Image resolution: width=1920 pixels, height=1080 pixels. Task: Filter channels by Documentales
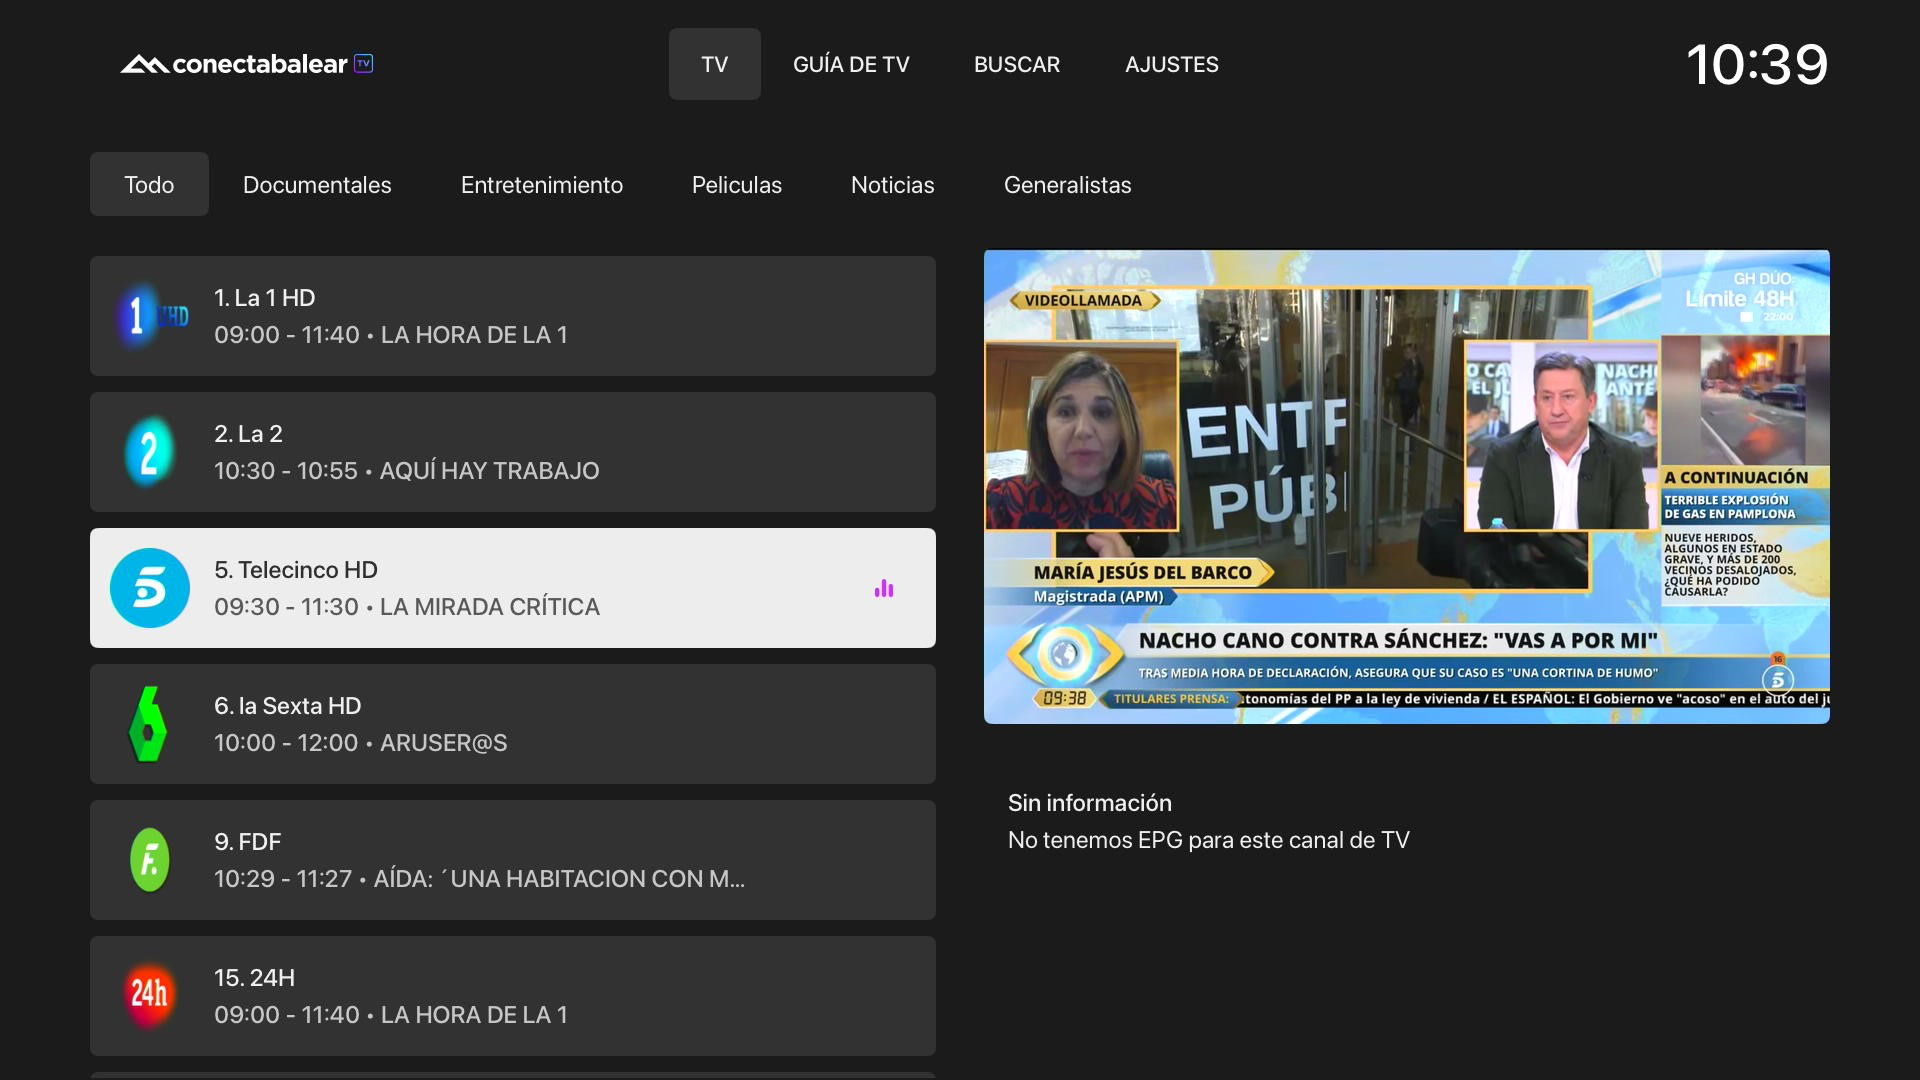coord(317,185)
